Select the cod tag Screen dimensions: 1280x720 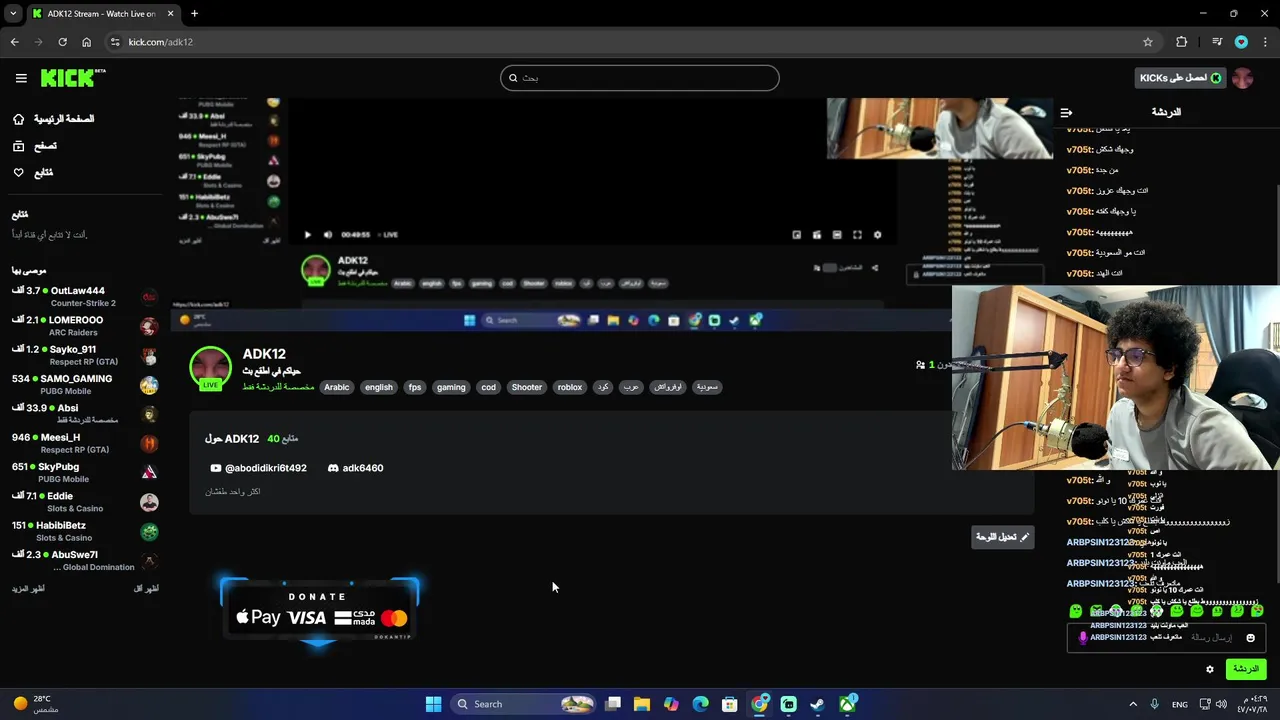[x=488, y=387]
